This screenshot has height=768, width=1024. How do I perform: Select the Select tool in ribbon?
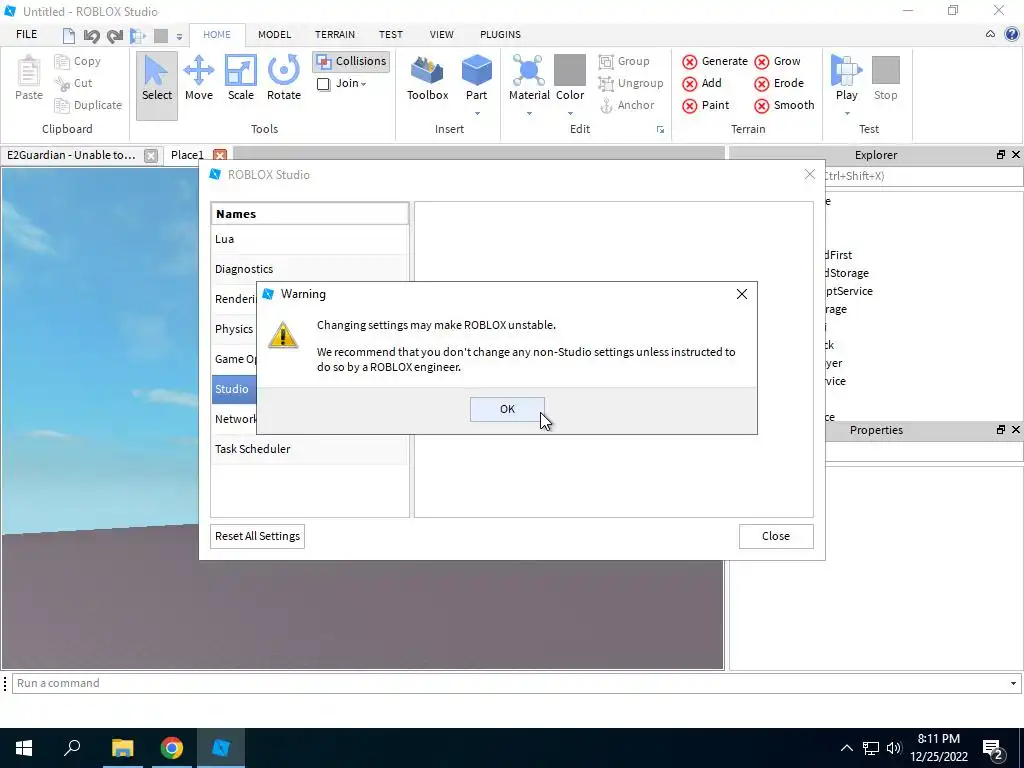(157, 86)
